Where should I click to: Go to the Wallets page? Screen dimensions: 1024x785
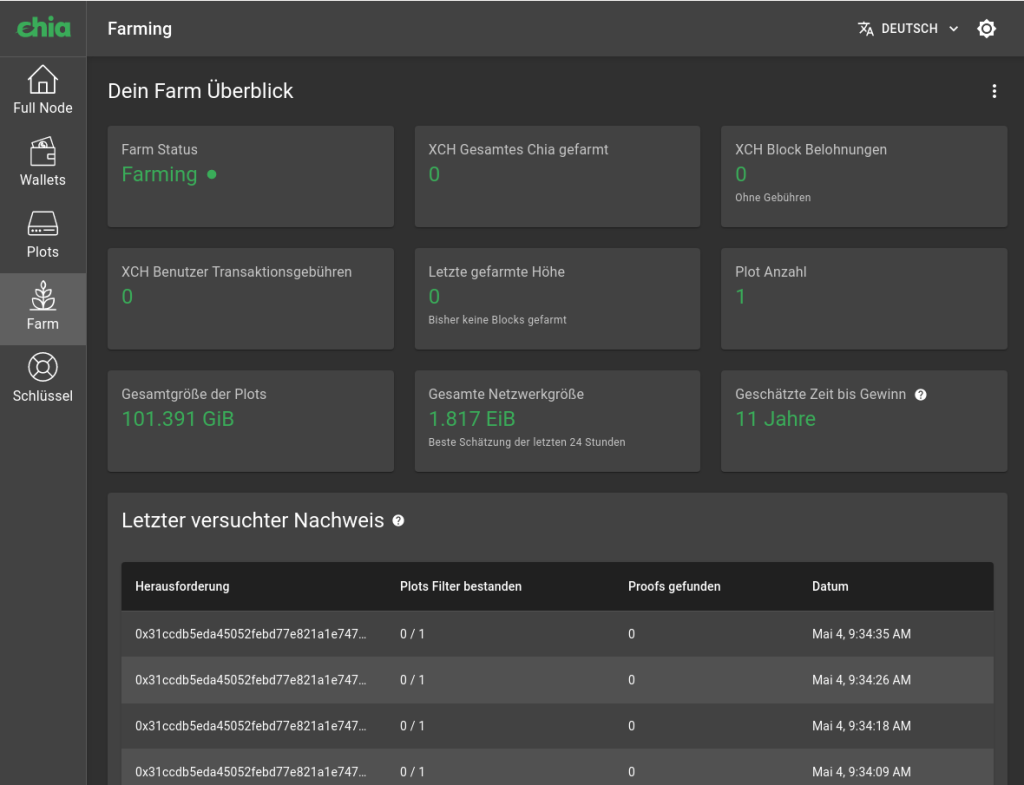[43, 162]
